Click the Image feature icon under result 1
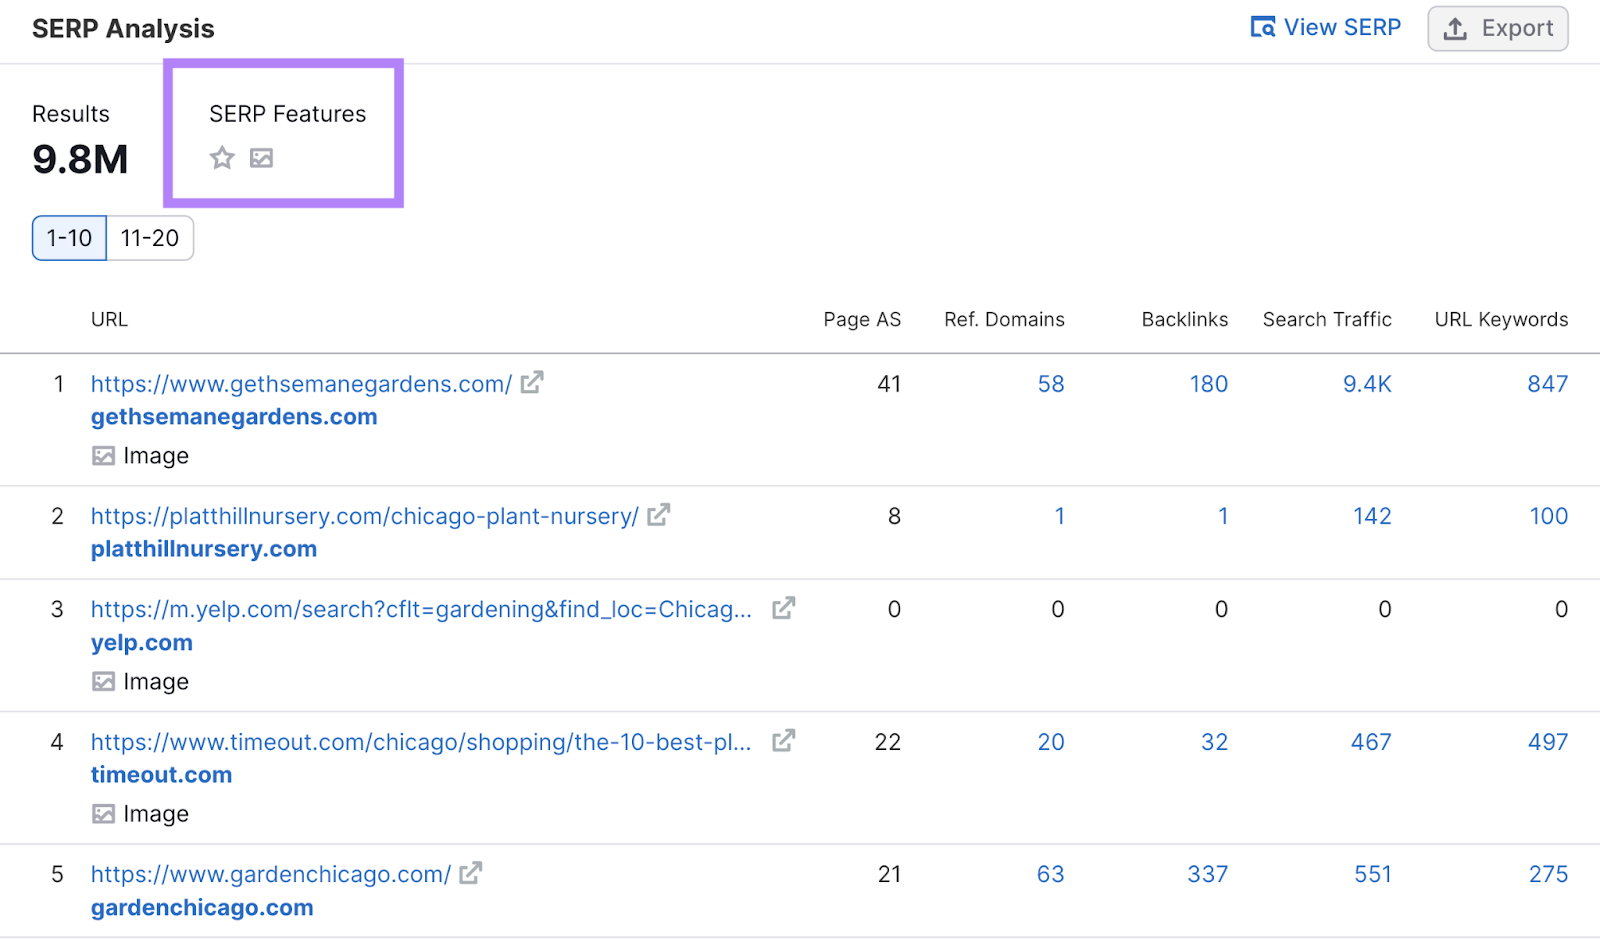1600x940 pixels. 103,455
